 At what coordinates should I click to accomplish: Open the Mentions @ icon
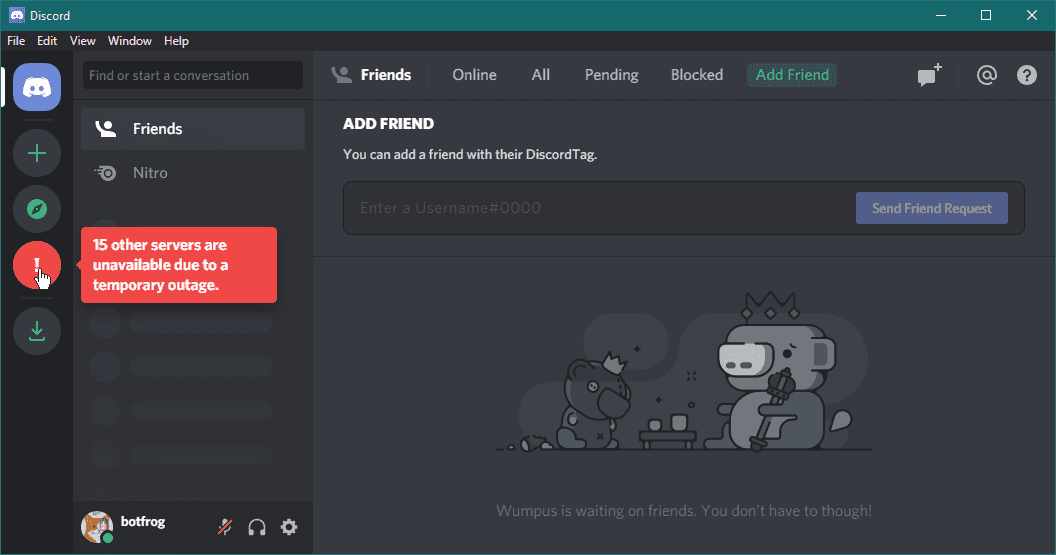pyautogui.click(x=987, y=75)
